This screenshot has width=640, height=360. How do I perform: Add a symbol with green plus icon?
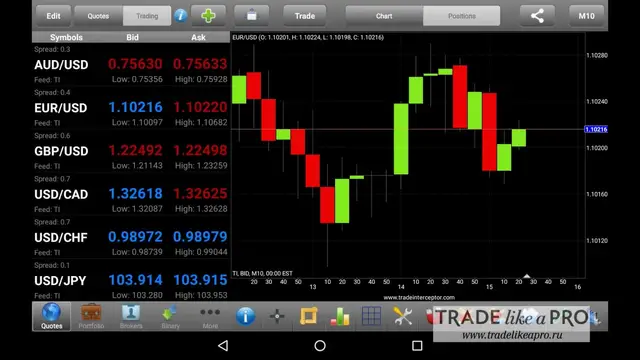tap(208, 16)
